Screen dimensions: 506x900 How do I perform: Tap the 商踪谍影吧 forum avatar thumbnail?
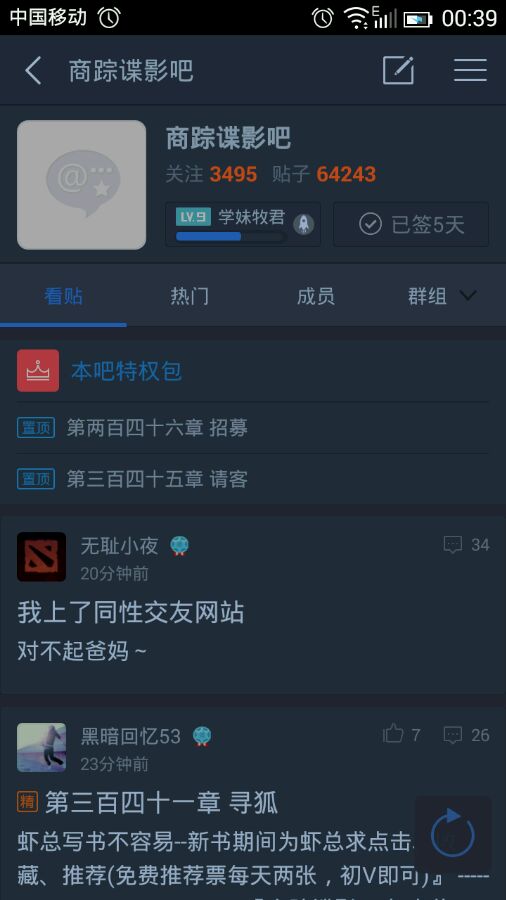pos(81,185)
